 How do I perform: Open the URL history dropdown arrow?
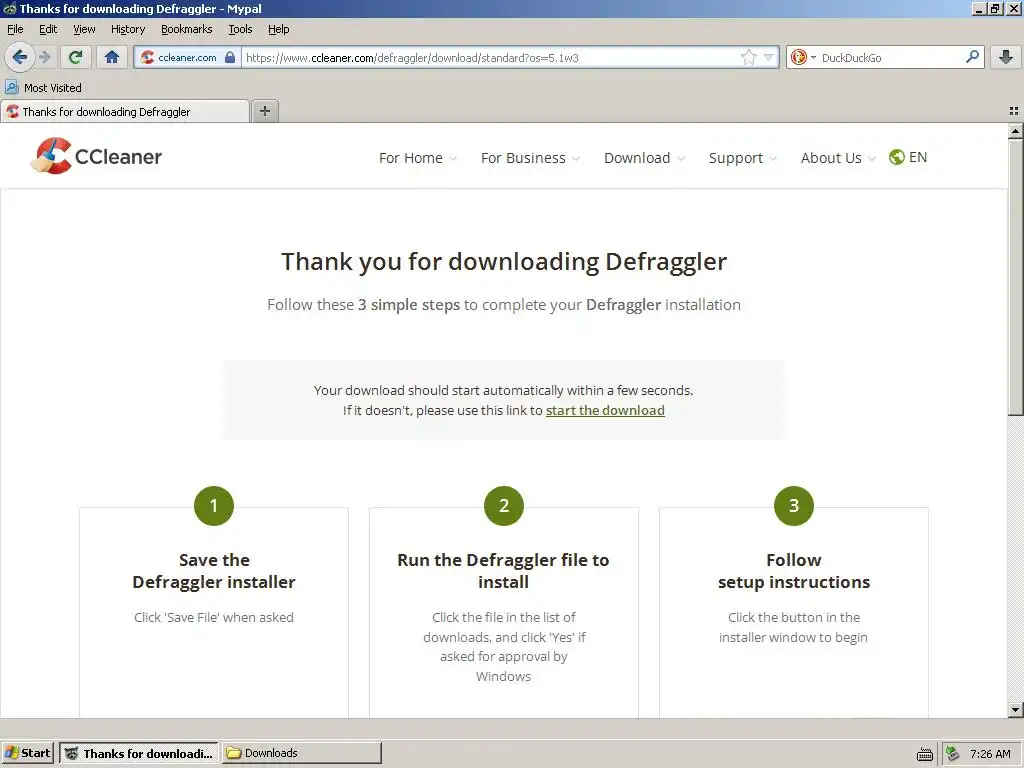(x=769, y=57)
